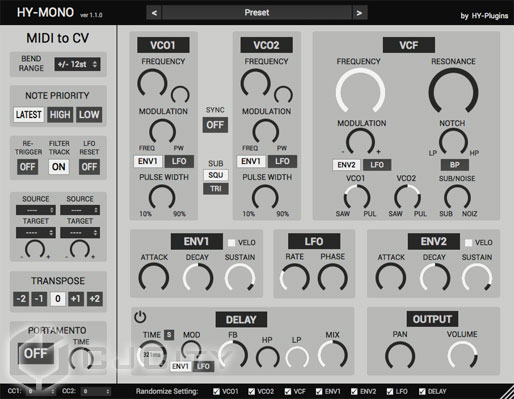This screenshot has width=514, height=399.
Task: Set transpose to 0
Action: pos(58,299)
